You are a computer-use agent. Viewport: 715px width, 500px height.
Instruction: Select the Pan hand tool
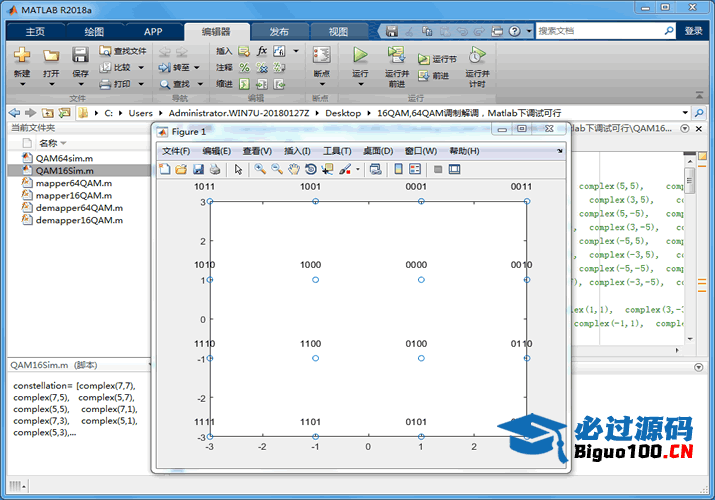pos(294,169)
